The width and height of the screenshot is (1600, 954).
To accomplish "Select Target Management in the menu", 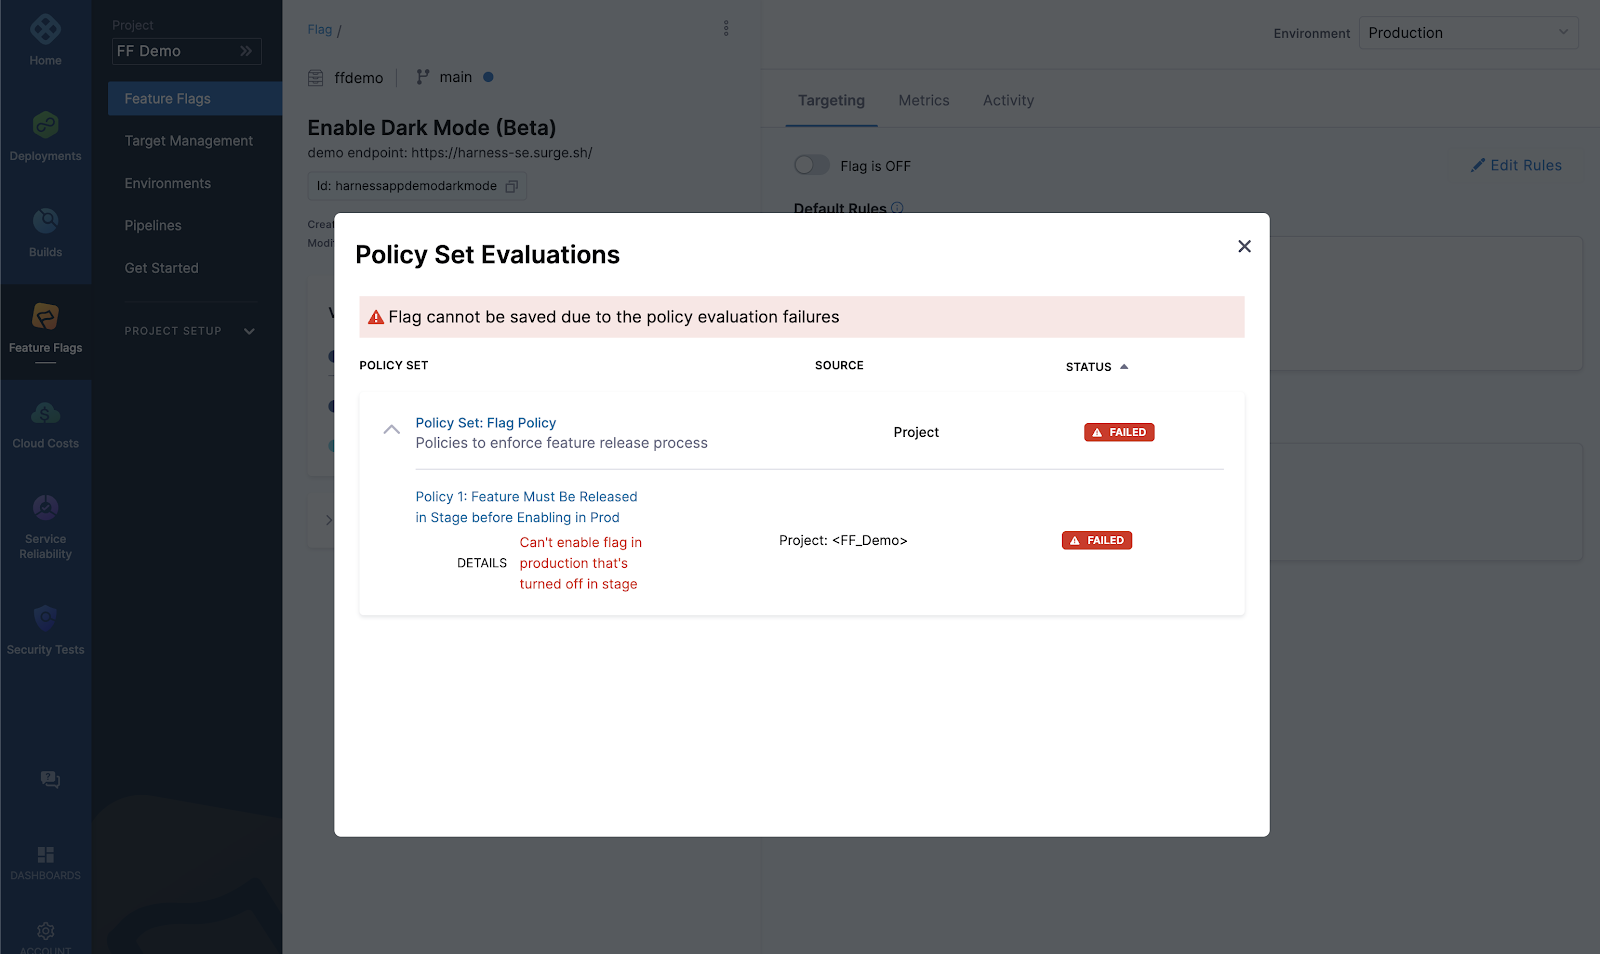I will click(188, 140).
